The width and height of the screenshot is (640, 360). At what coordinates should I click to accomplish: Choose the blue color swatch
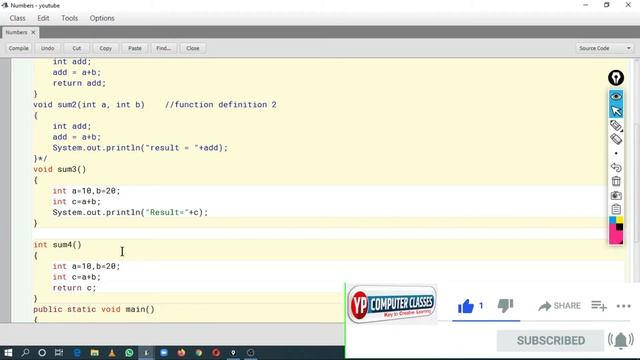coord(612,220)
